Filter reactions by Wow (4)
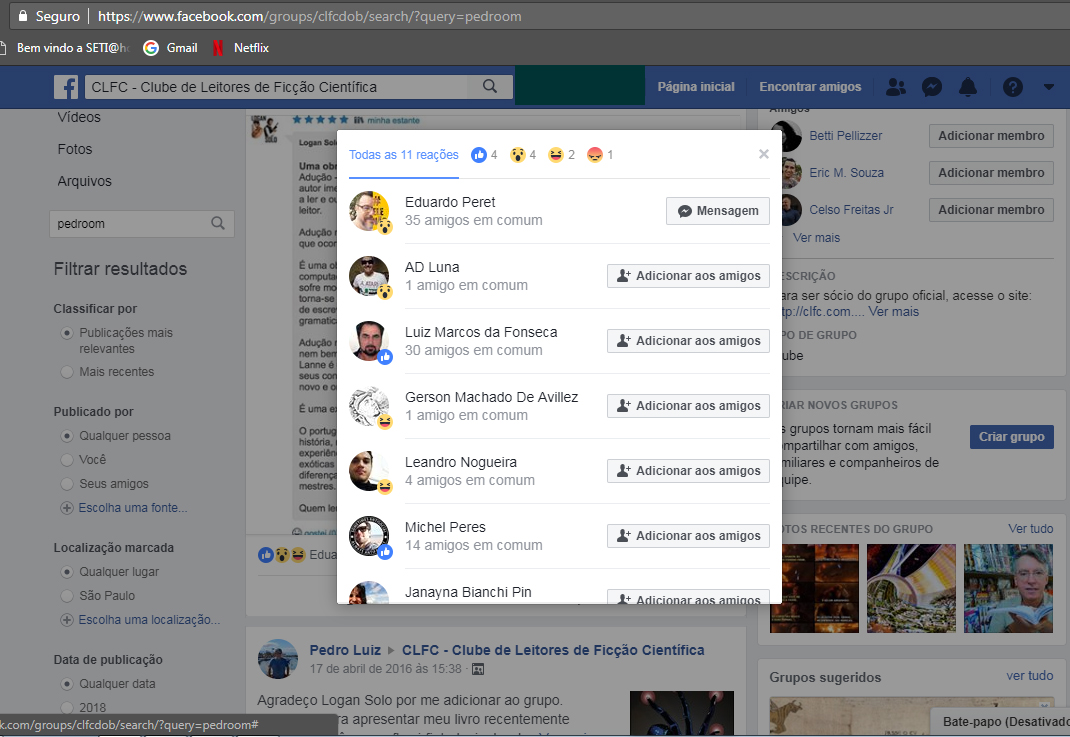1070x737 pixels. [523, 155]
